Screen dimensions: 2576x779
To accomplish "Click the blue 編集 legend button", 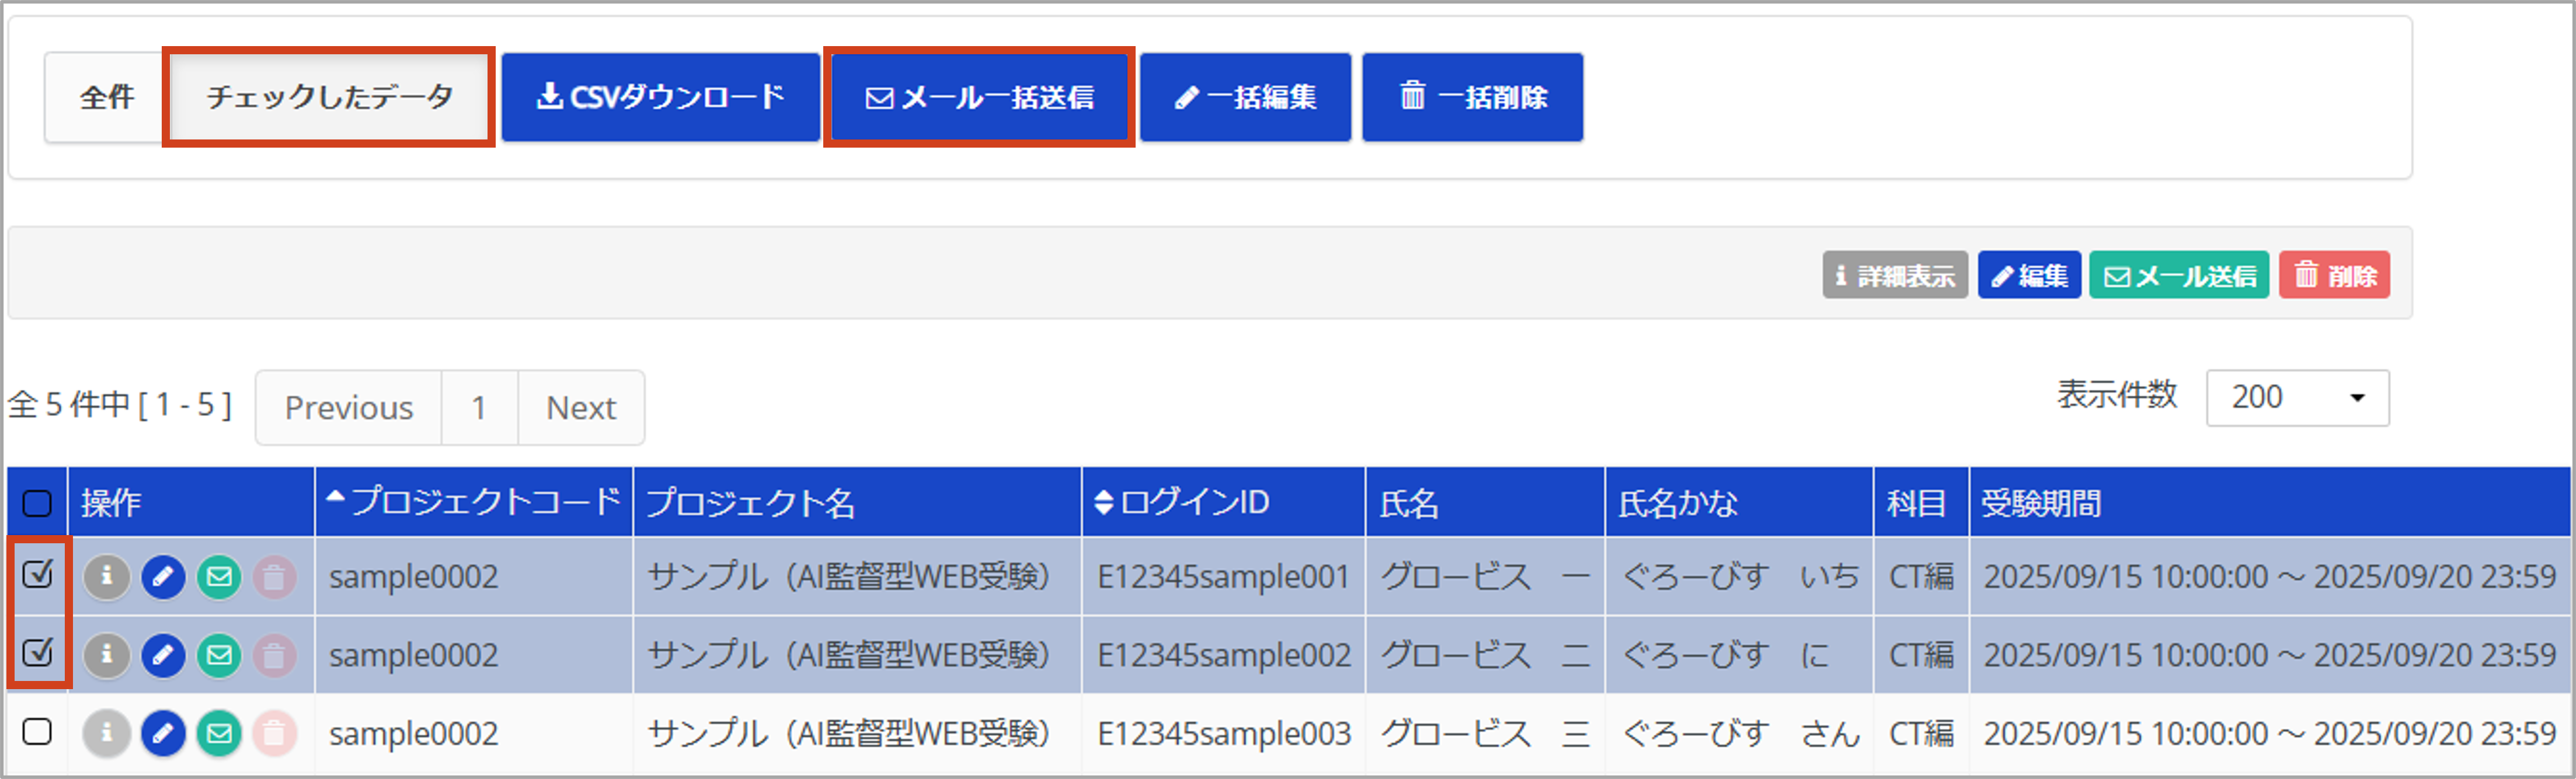I will click(x=2029, y=275).
